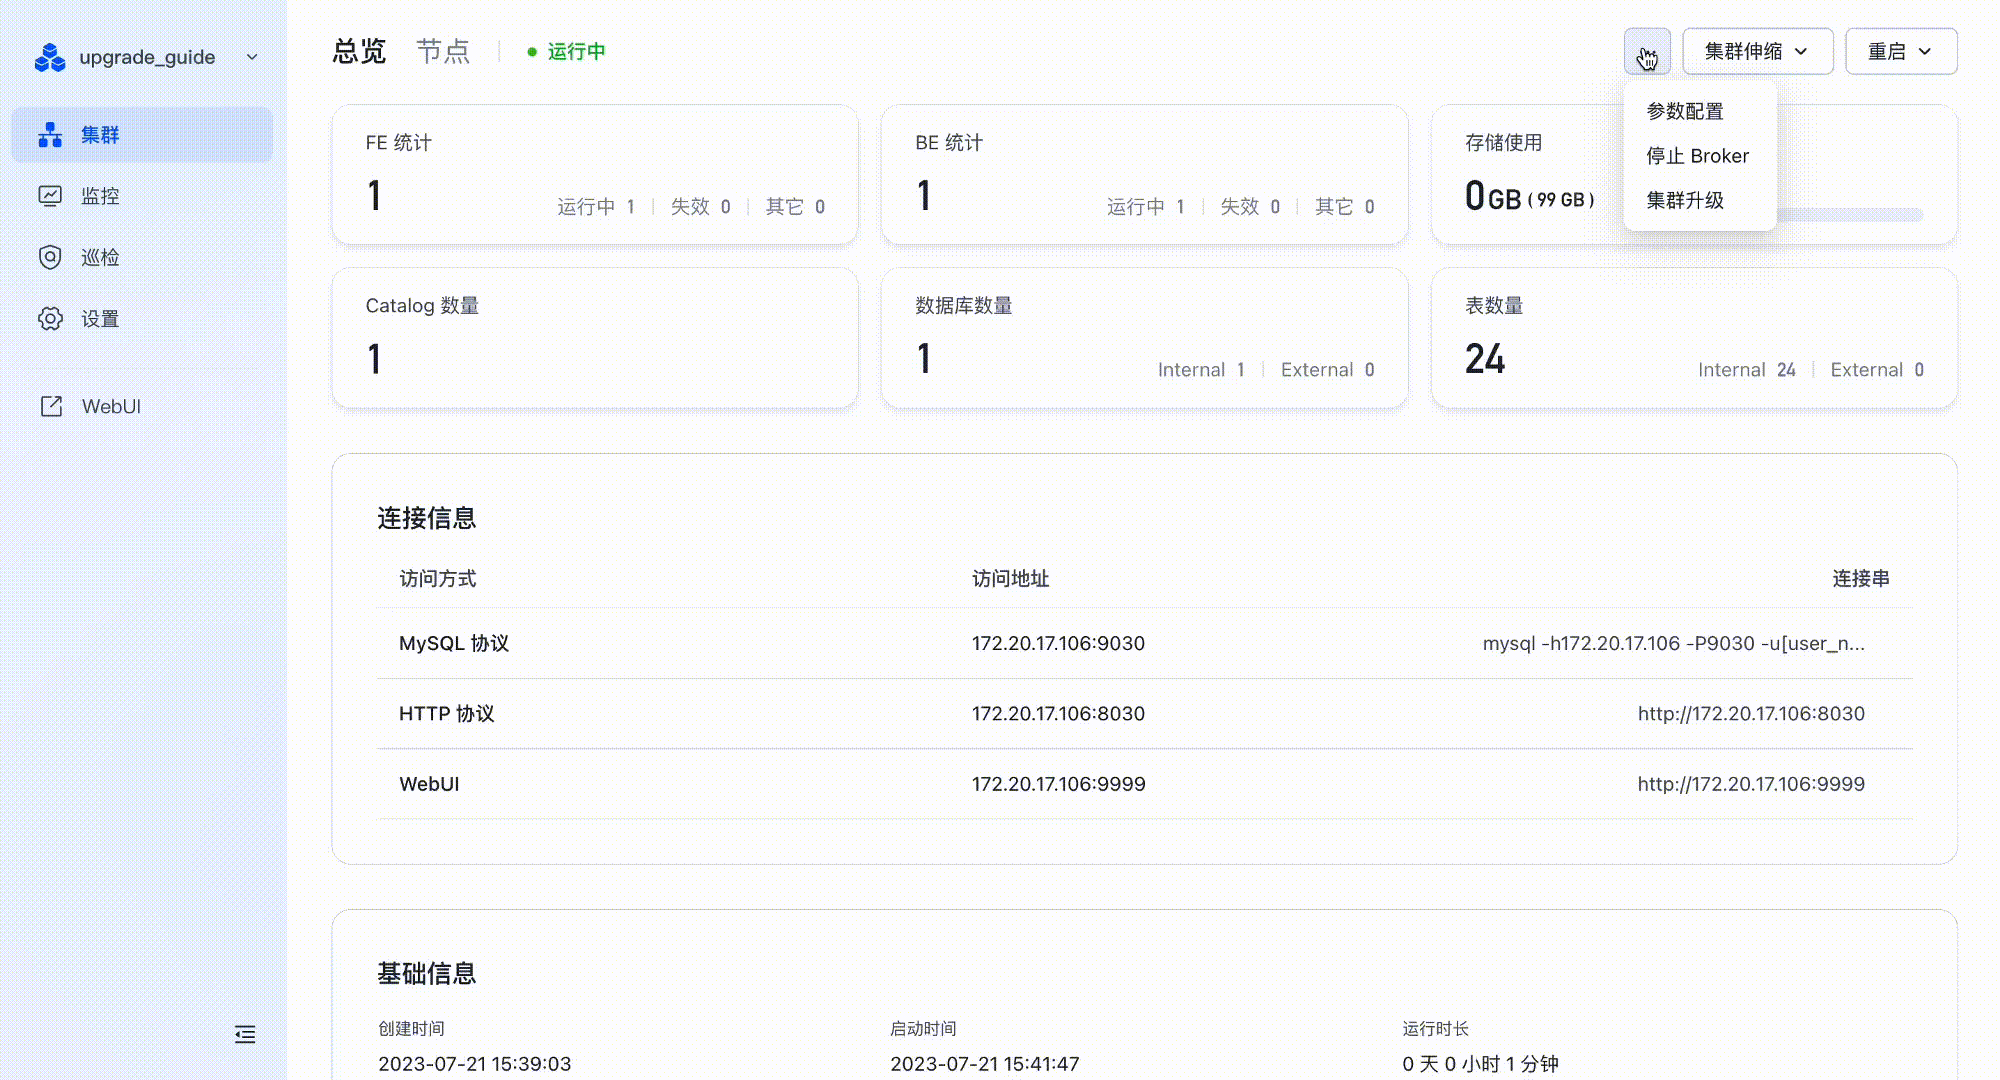Collapse the sidebar with bottom icon
The image size is (2000, 1080).
pos(245,1034)
